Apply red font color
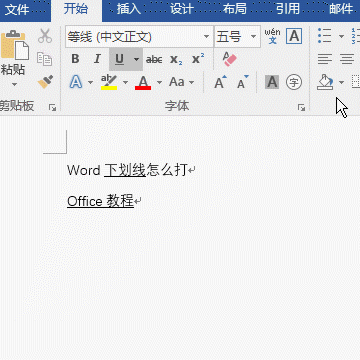Screen dimensions: 360x360 tap(143, 82)
